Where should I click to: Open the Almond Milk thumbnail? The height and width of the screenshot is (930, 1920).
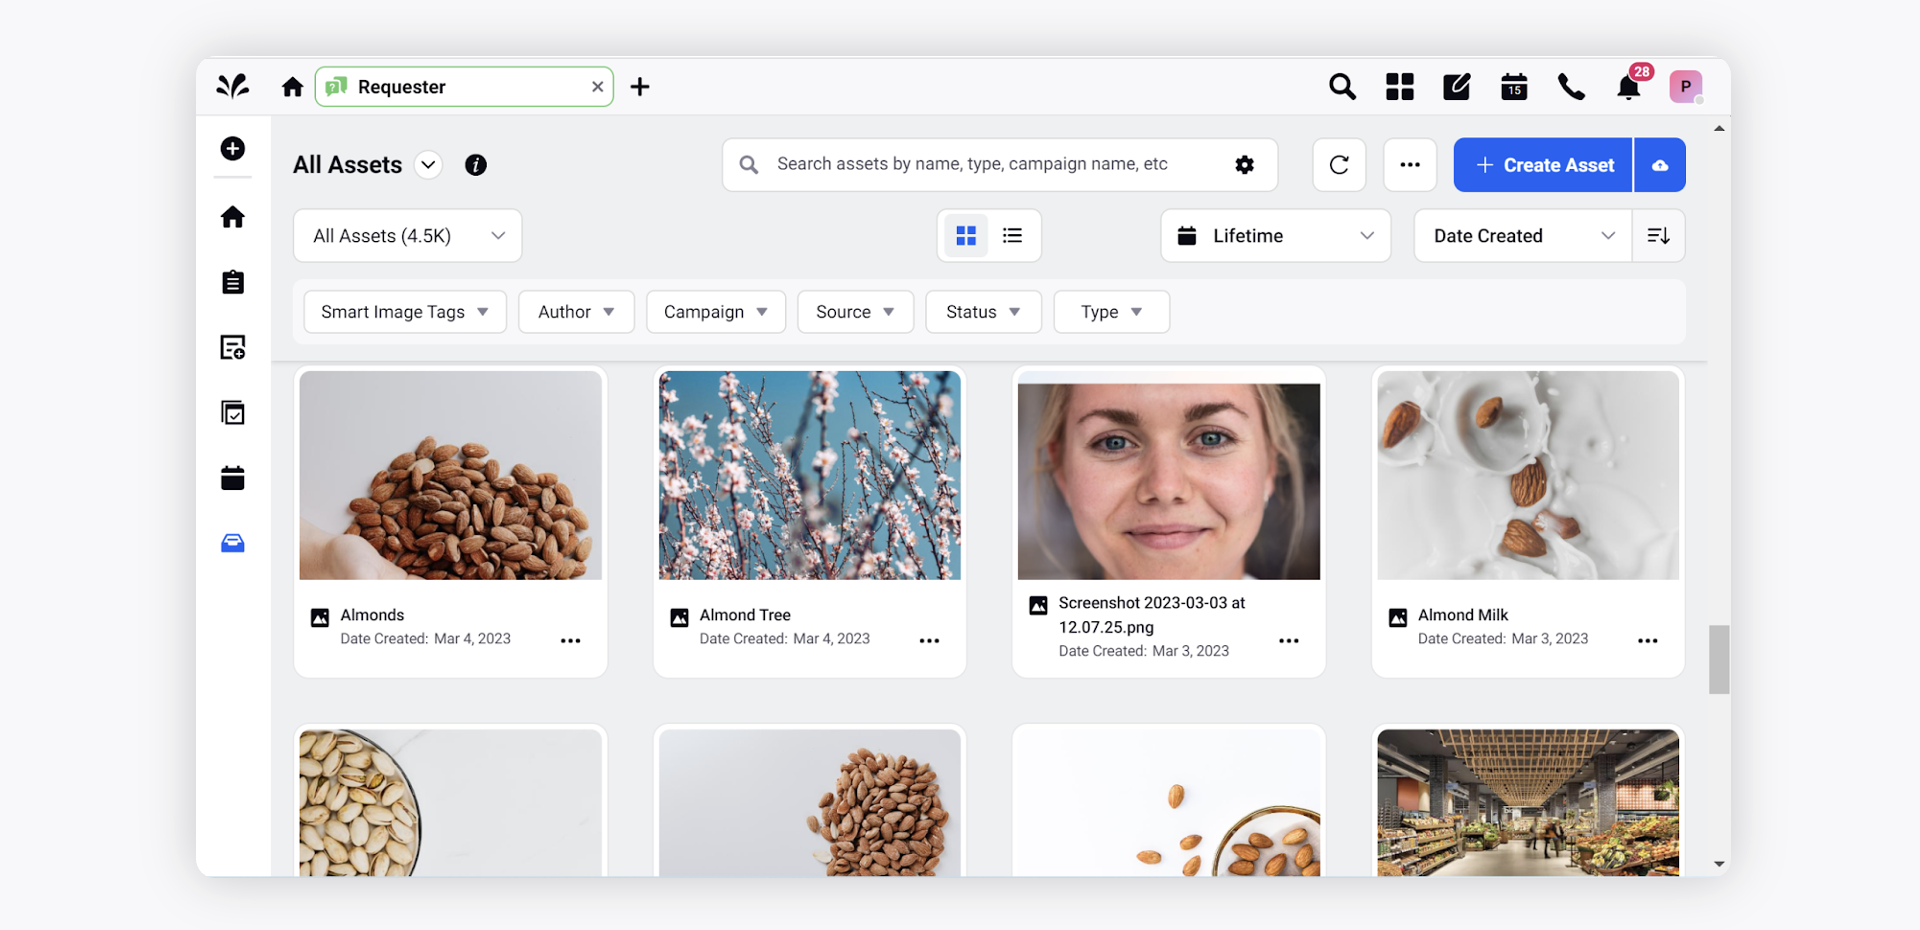click(x=1528, y=475)
